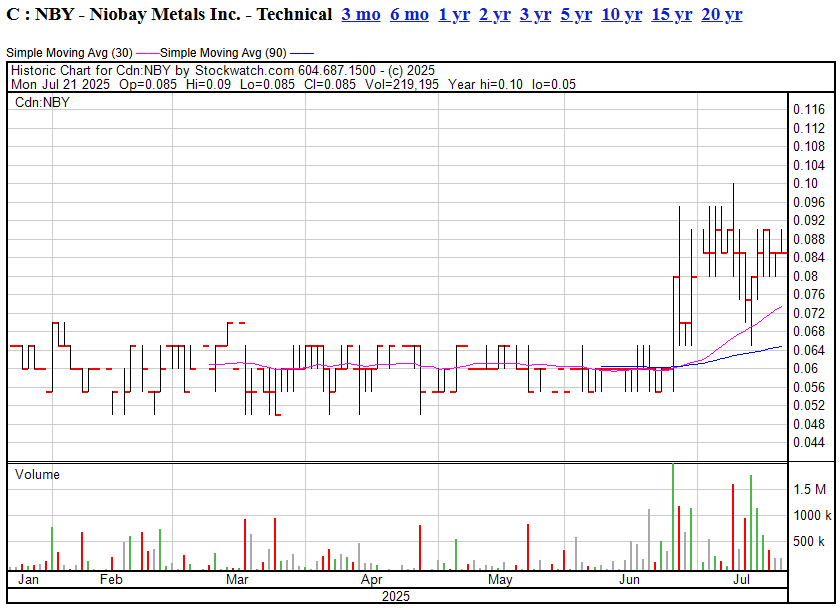Load the 20 yr chart range
Screen dimensions: 840x608
tap(722, 14)
